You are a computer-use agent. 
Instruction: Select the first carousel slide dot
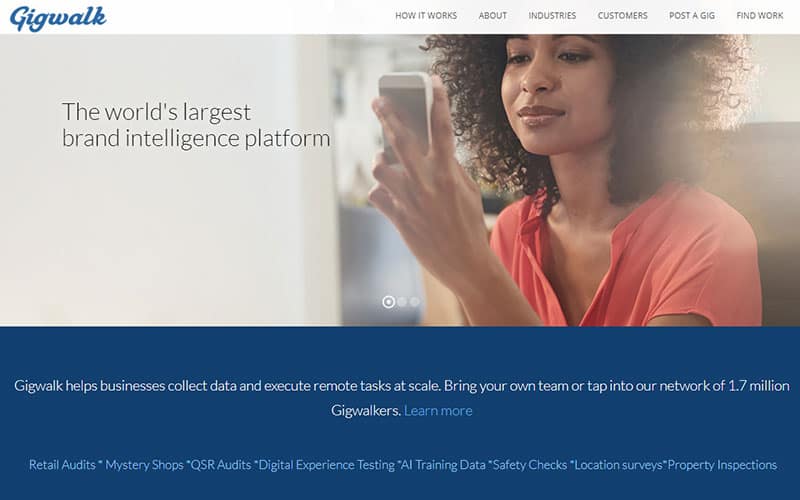click(389, 302)
